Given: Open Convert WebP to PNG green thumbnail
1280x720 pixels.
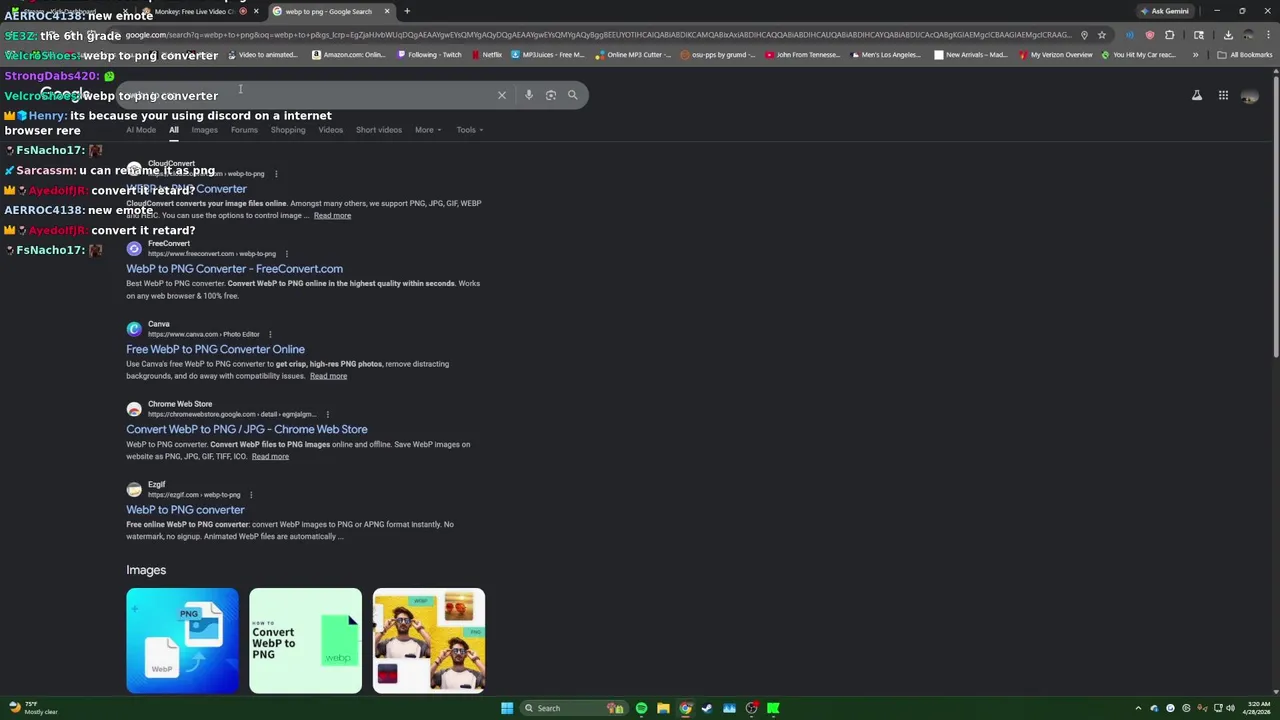Looking at the screenshot, I should 306,641.
